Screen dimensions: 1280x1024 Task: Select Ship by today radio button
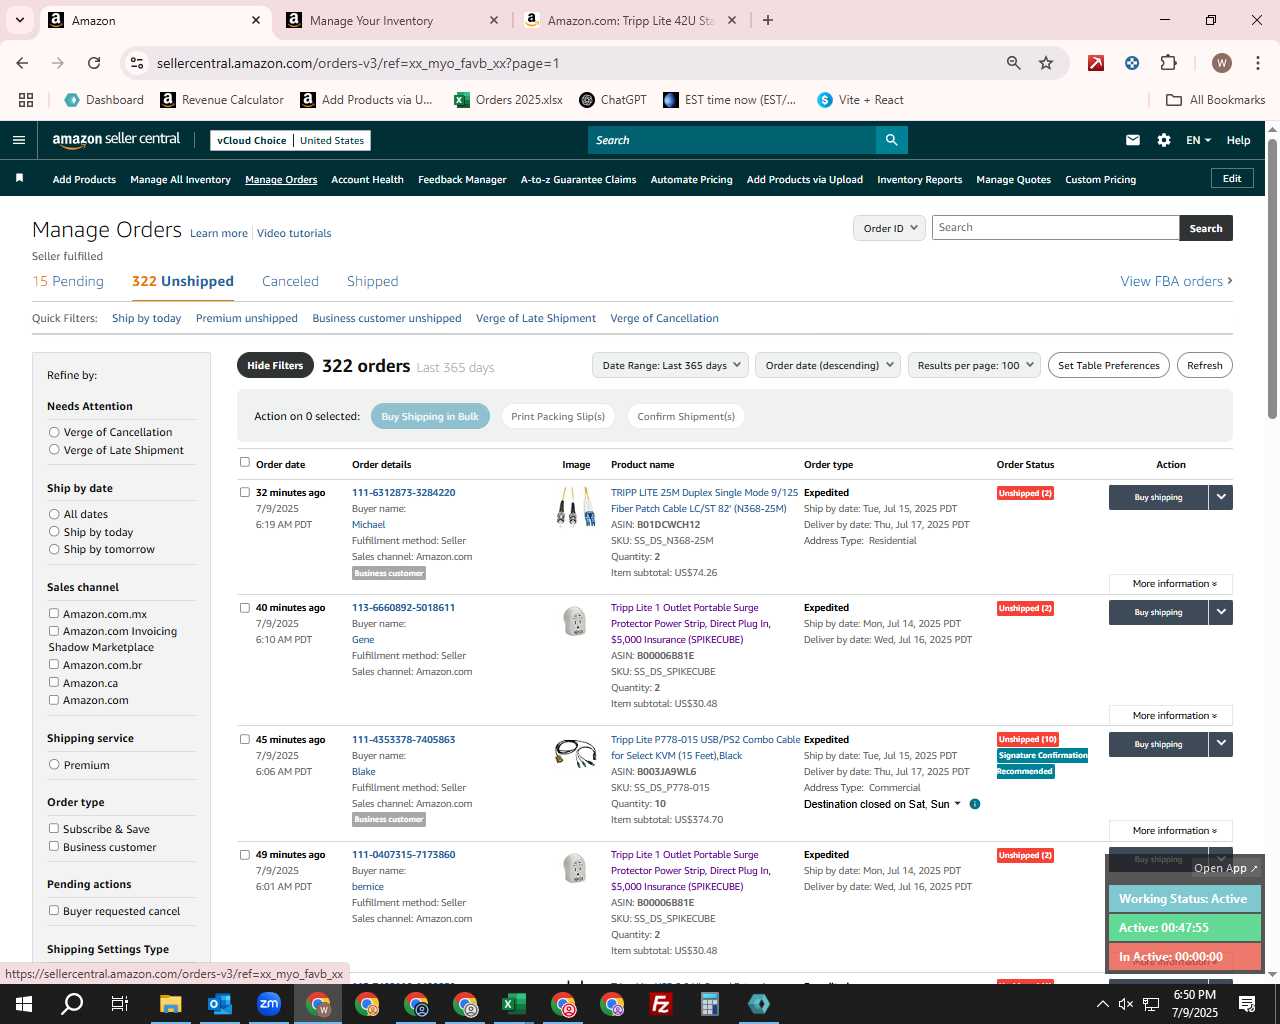[54, 532]
